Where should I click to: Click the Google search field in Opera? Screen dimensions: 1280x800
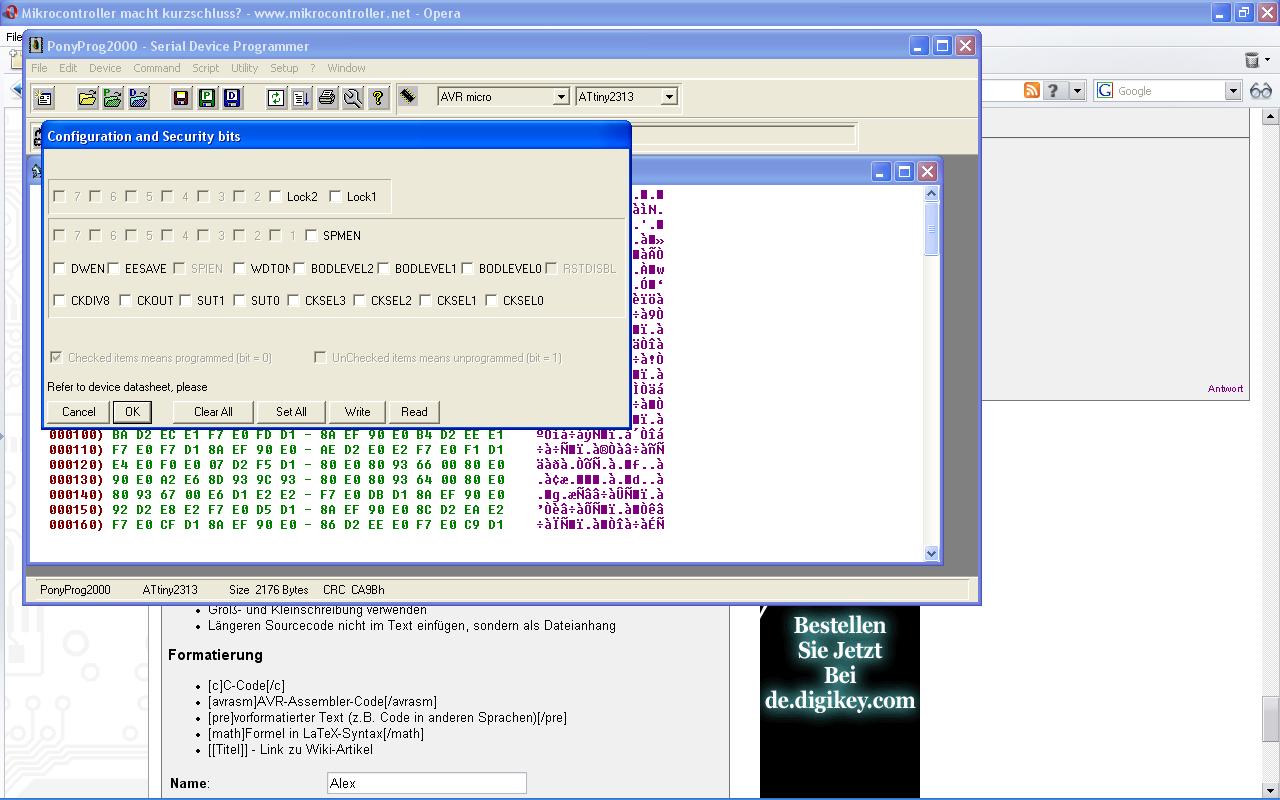1168,91
